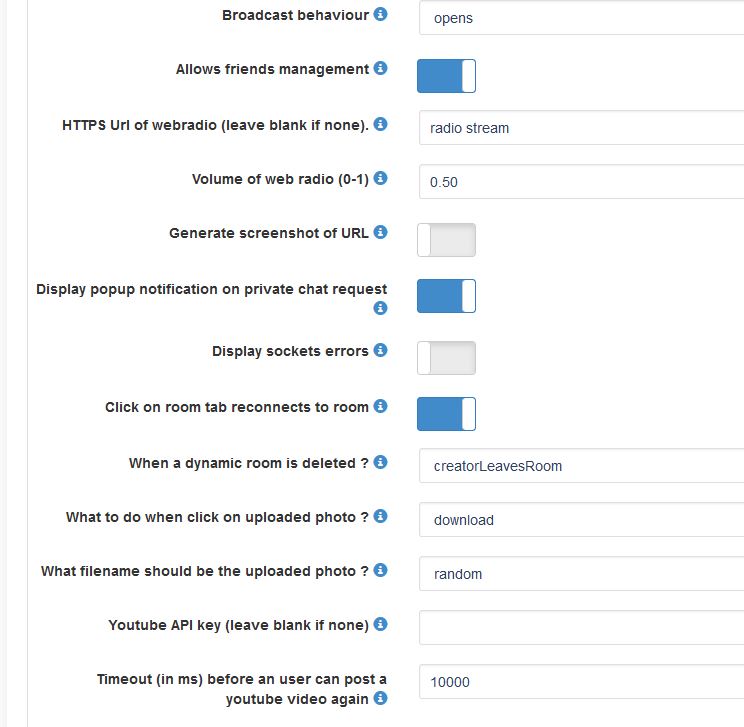
Task: Click the web radio volume field 0.50
Action: pos(580,182)
